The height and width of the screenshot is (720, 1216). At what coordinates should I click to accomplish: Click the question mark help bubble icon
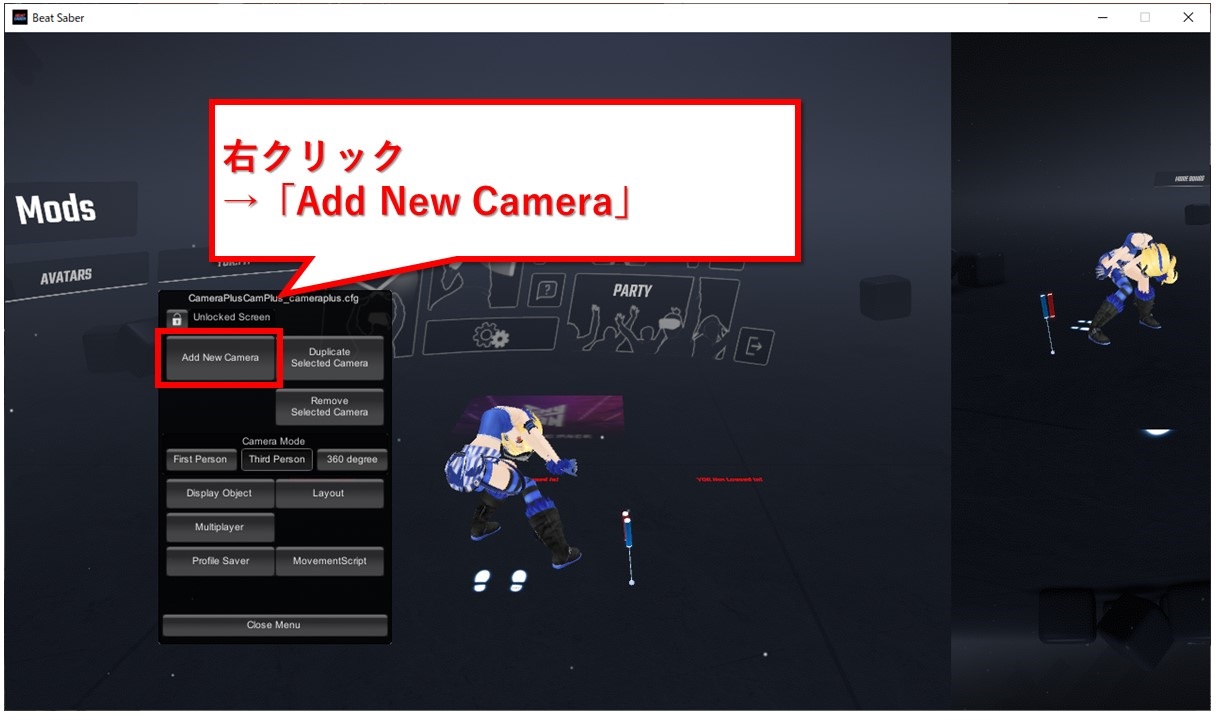click(545, 289)
